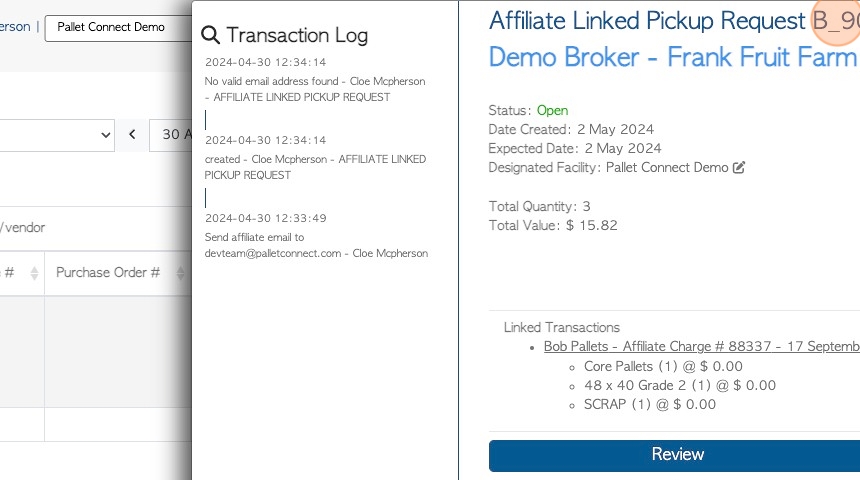
Task: Click the blue Review button
Action: [x=675, y=455]
